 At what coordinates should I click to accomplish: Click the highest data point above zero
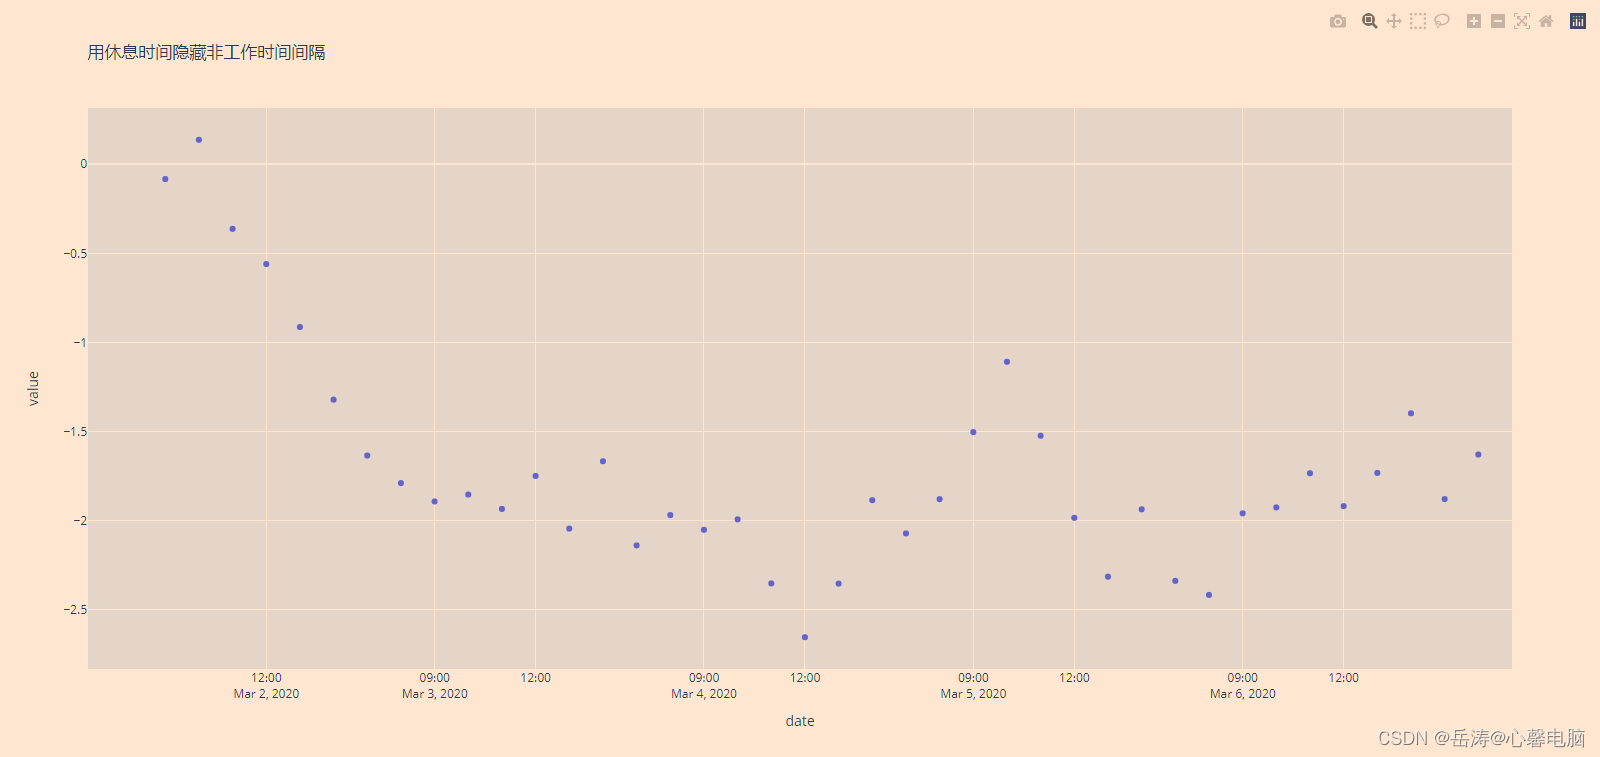click(x=199, y=140)
